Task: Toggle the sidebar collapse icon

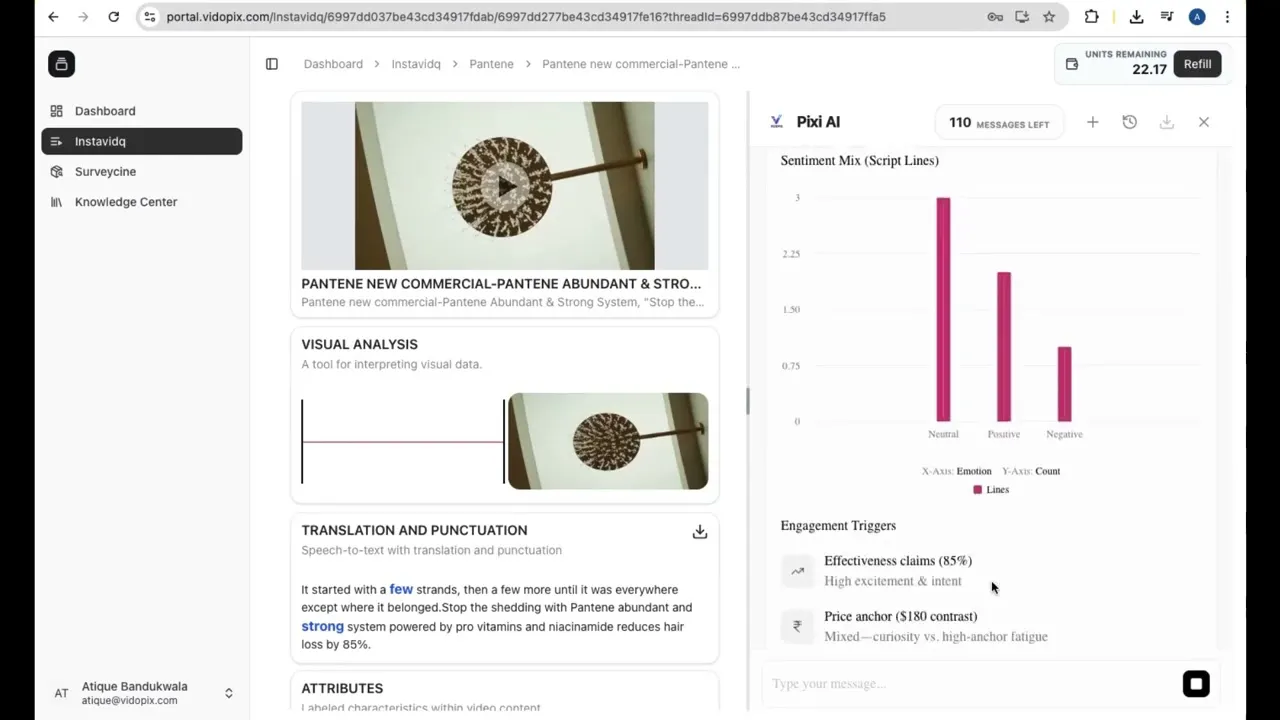Action: [x=272, y=64]
